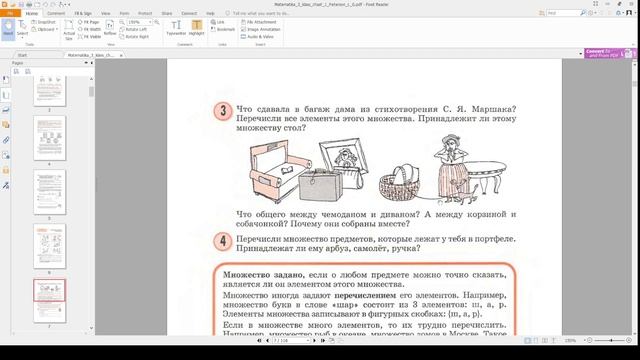The height and width of the screenshot is (360, 640).
Task: Add a Bookmark
Action: (223, 29)
